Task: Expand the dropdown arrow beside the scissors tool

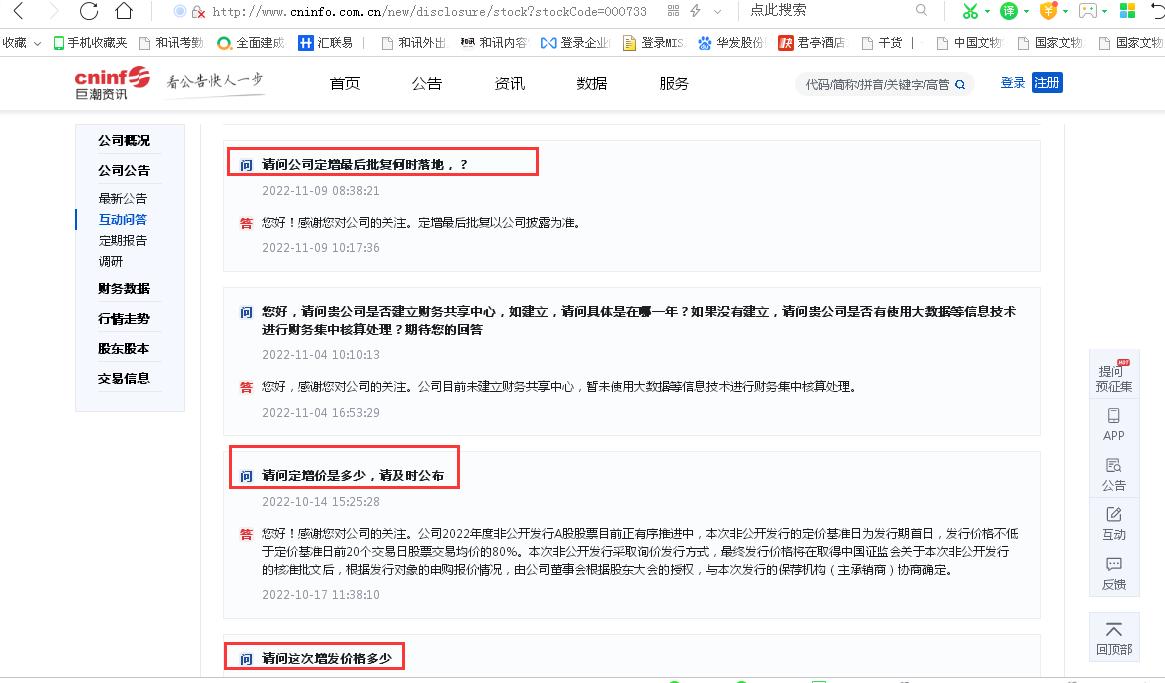Action: [x=988, y=11]
